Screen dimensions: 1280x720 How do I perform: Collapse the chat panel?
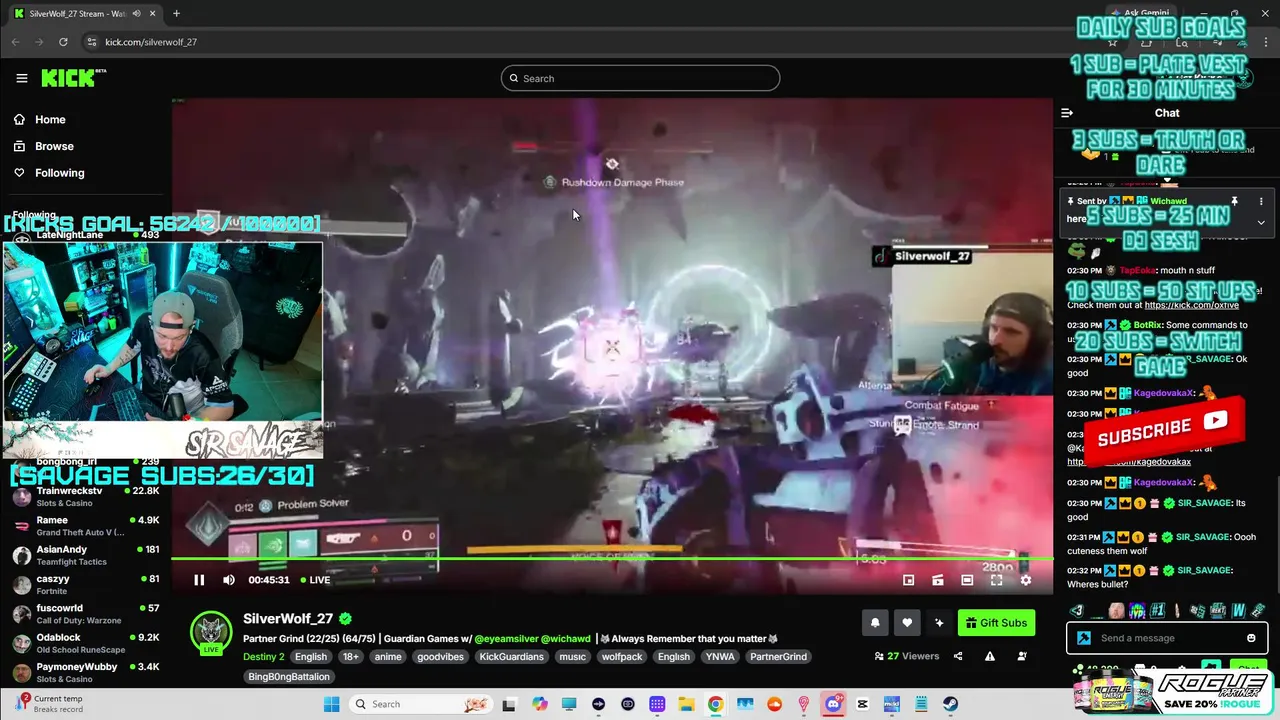[x=1067, y=113]
